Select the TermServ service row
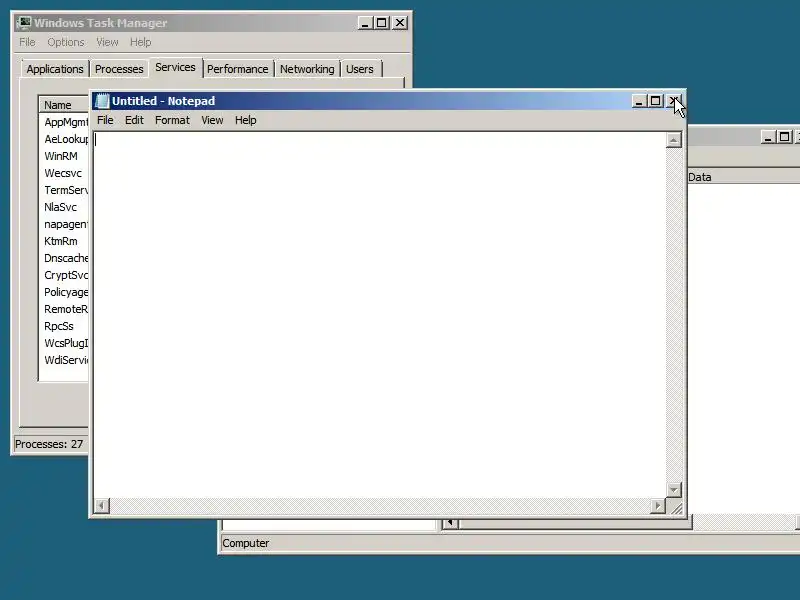This screenshot has height=600, width=800. [x=65, y=190]
